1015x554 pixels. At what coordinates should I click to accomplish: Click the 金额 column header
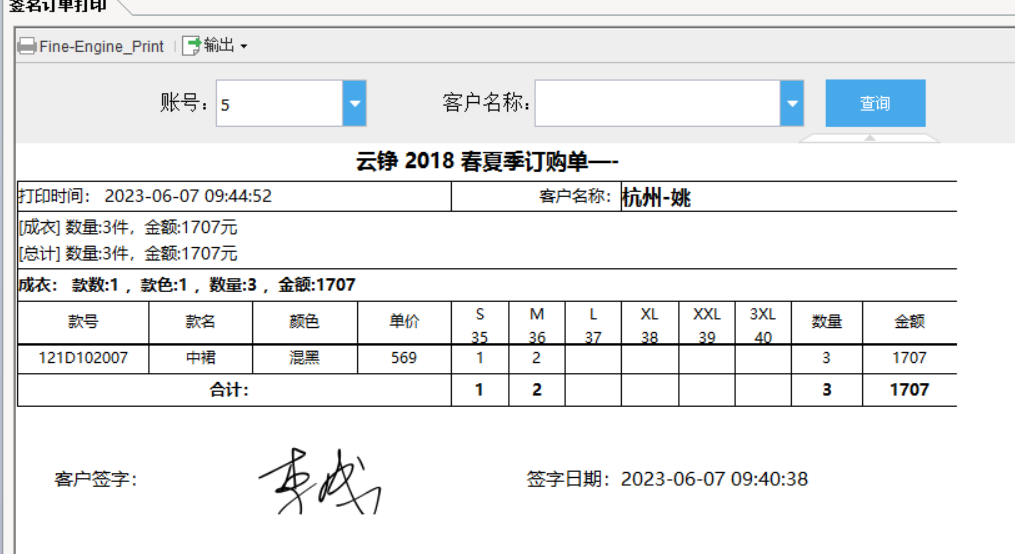(909, 322)
